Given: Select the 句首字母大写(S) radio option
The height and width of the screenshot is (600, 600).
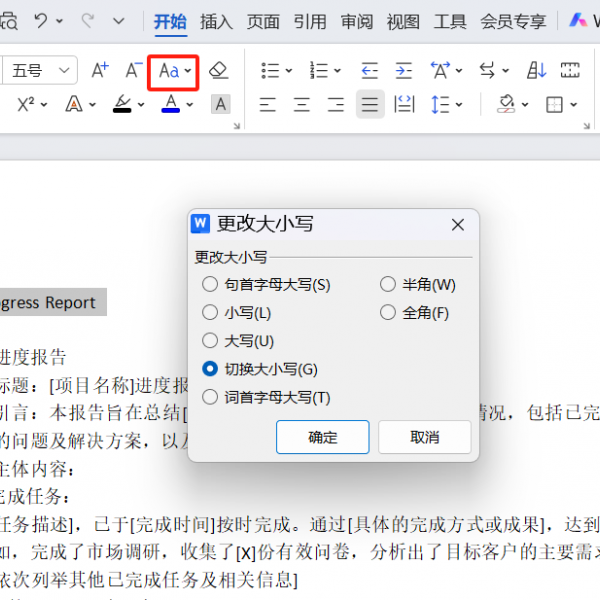Looking at the screenshot, I should [x=210, y=285].
